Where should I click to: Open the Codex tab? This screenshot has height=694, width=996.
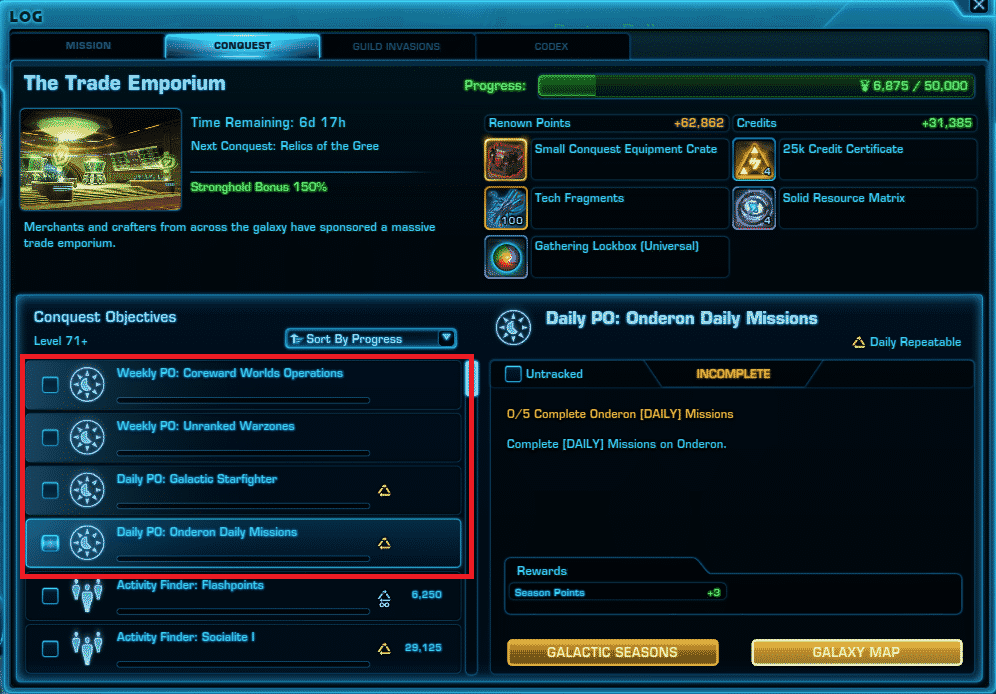click(551, 46)
